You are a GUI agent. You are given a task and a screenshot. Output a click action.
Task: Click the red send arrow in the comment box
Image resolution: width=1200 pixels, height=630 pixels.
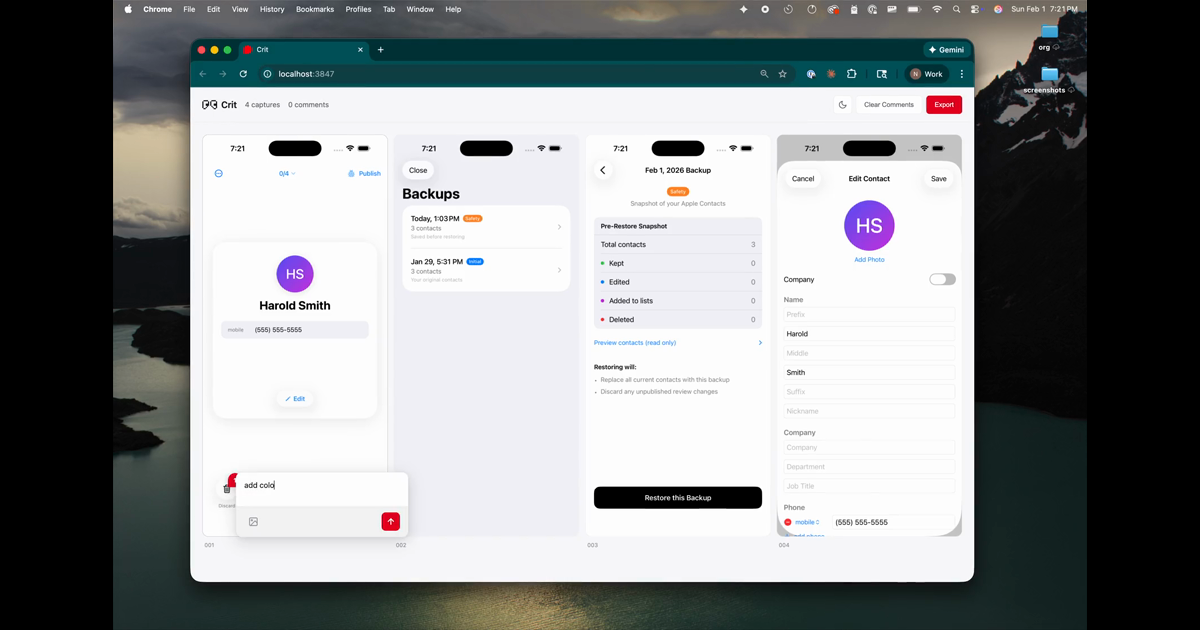point(390,521)
